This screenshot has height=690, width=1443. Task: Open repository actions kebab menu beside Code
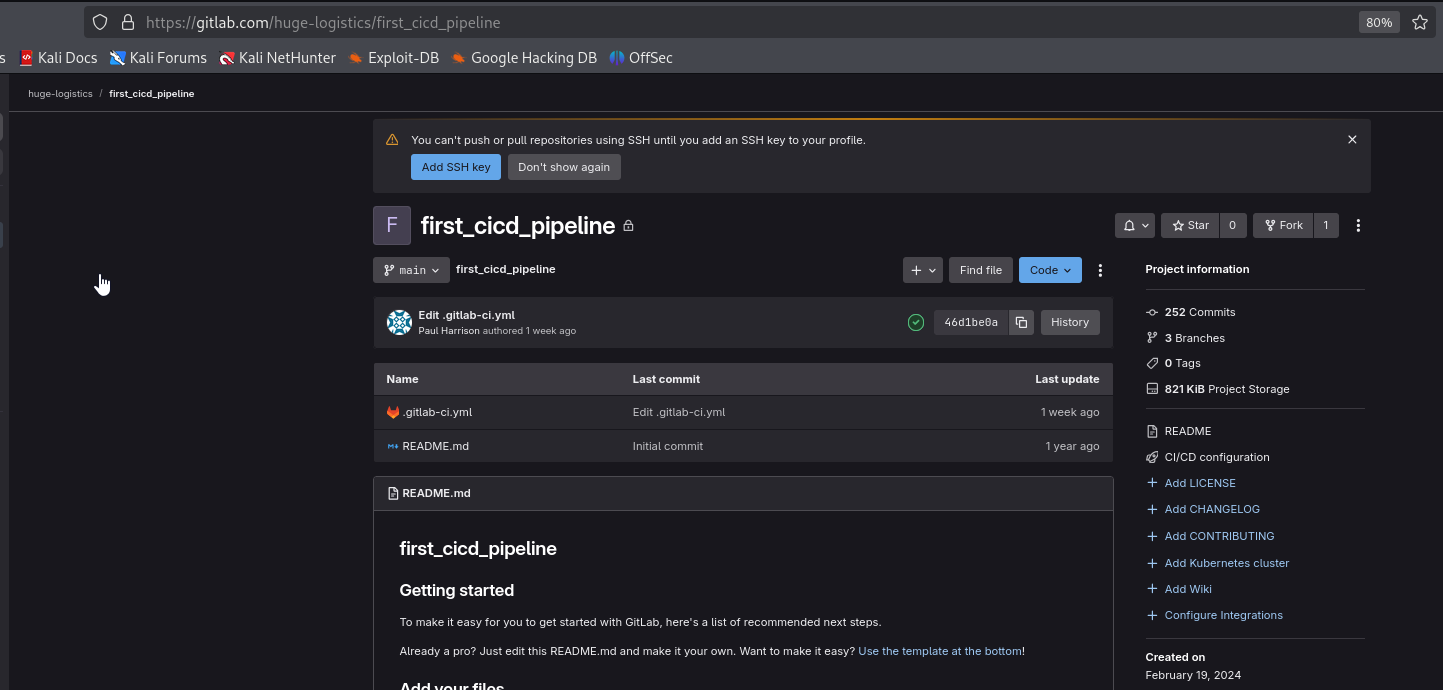(1100, 270)
